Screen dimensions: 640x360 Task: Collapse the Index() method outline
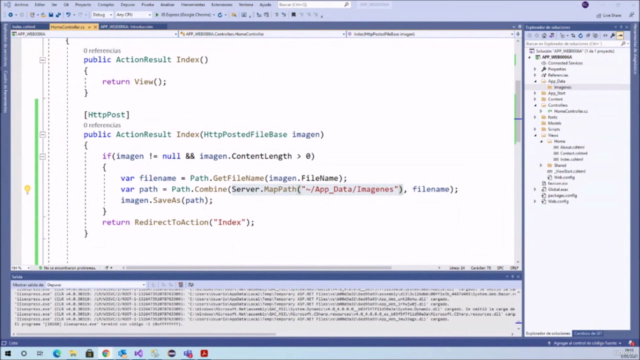coord(42,60)
